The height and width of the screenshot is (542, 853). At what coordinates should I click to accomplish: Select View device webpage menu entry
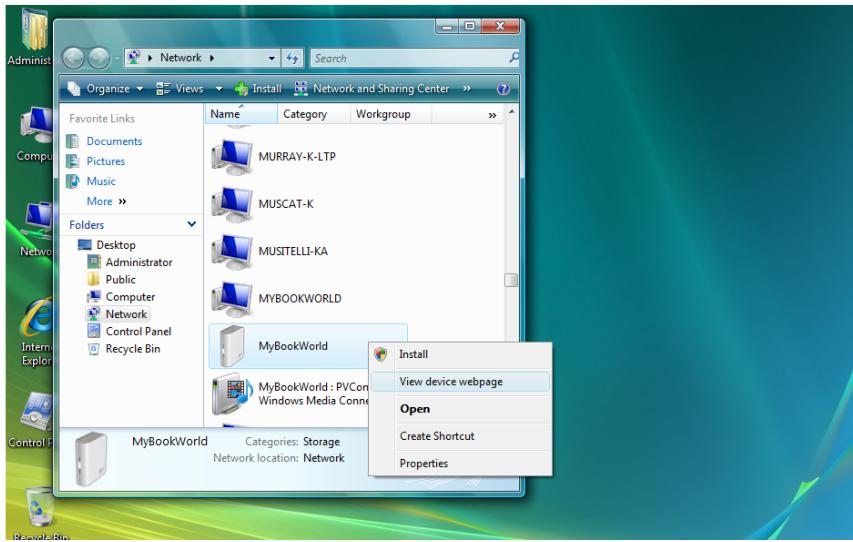[x=461, y=381]
